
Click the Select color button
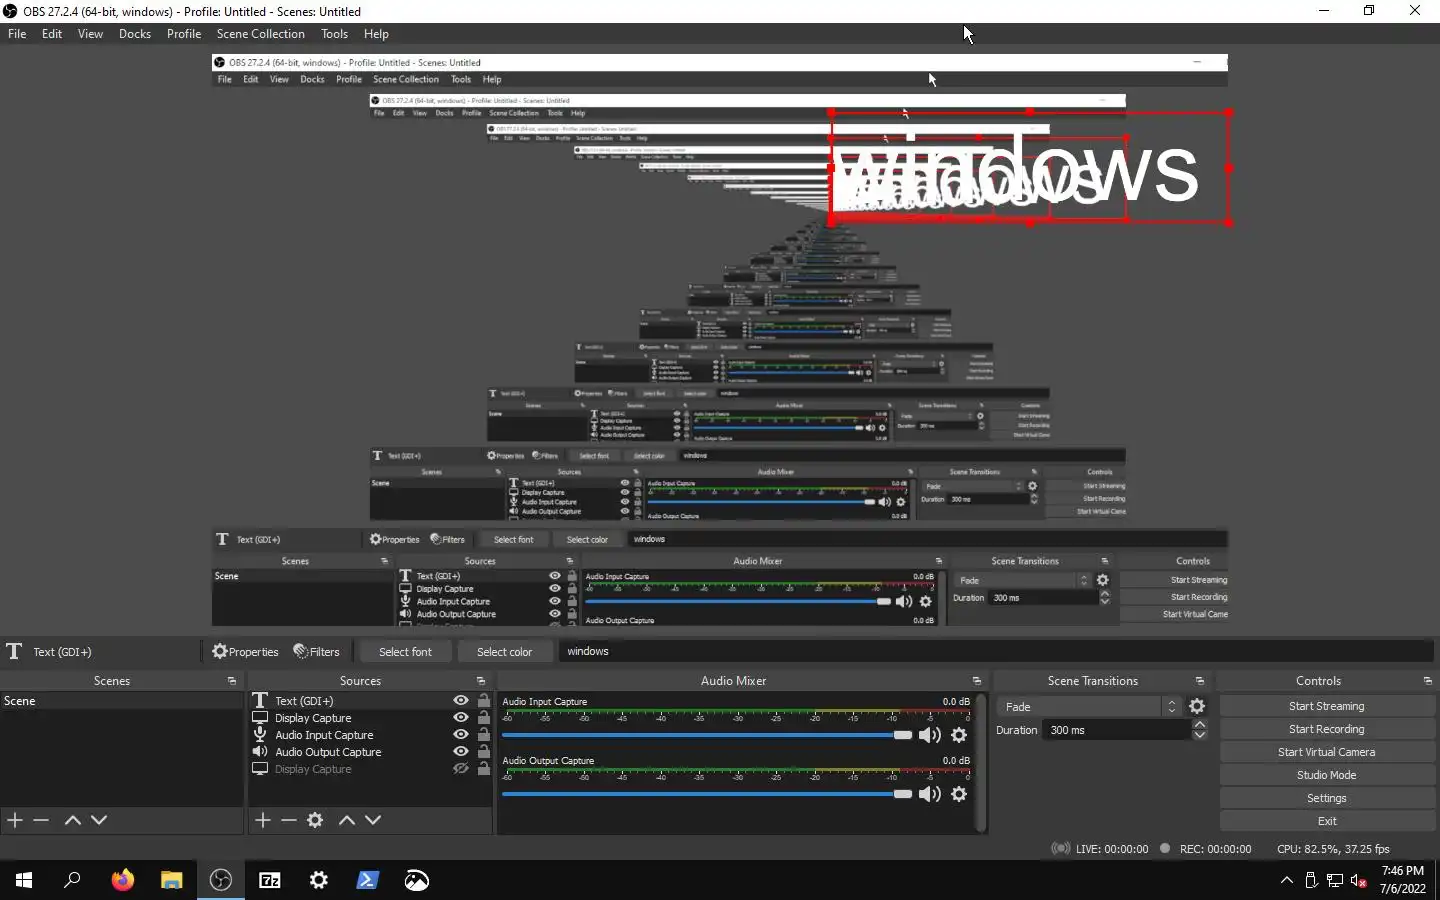click(x=504, y=651)
